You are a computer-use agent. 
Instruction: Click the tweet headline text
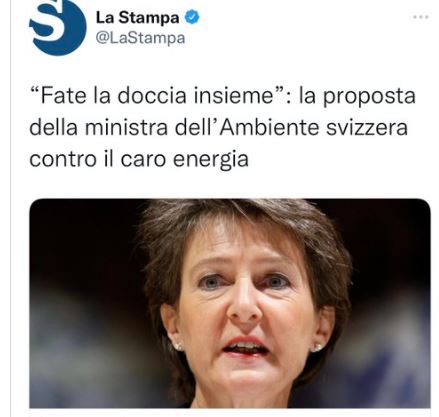(x=222, y=127)
